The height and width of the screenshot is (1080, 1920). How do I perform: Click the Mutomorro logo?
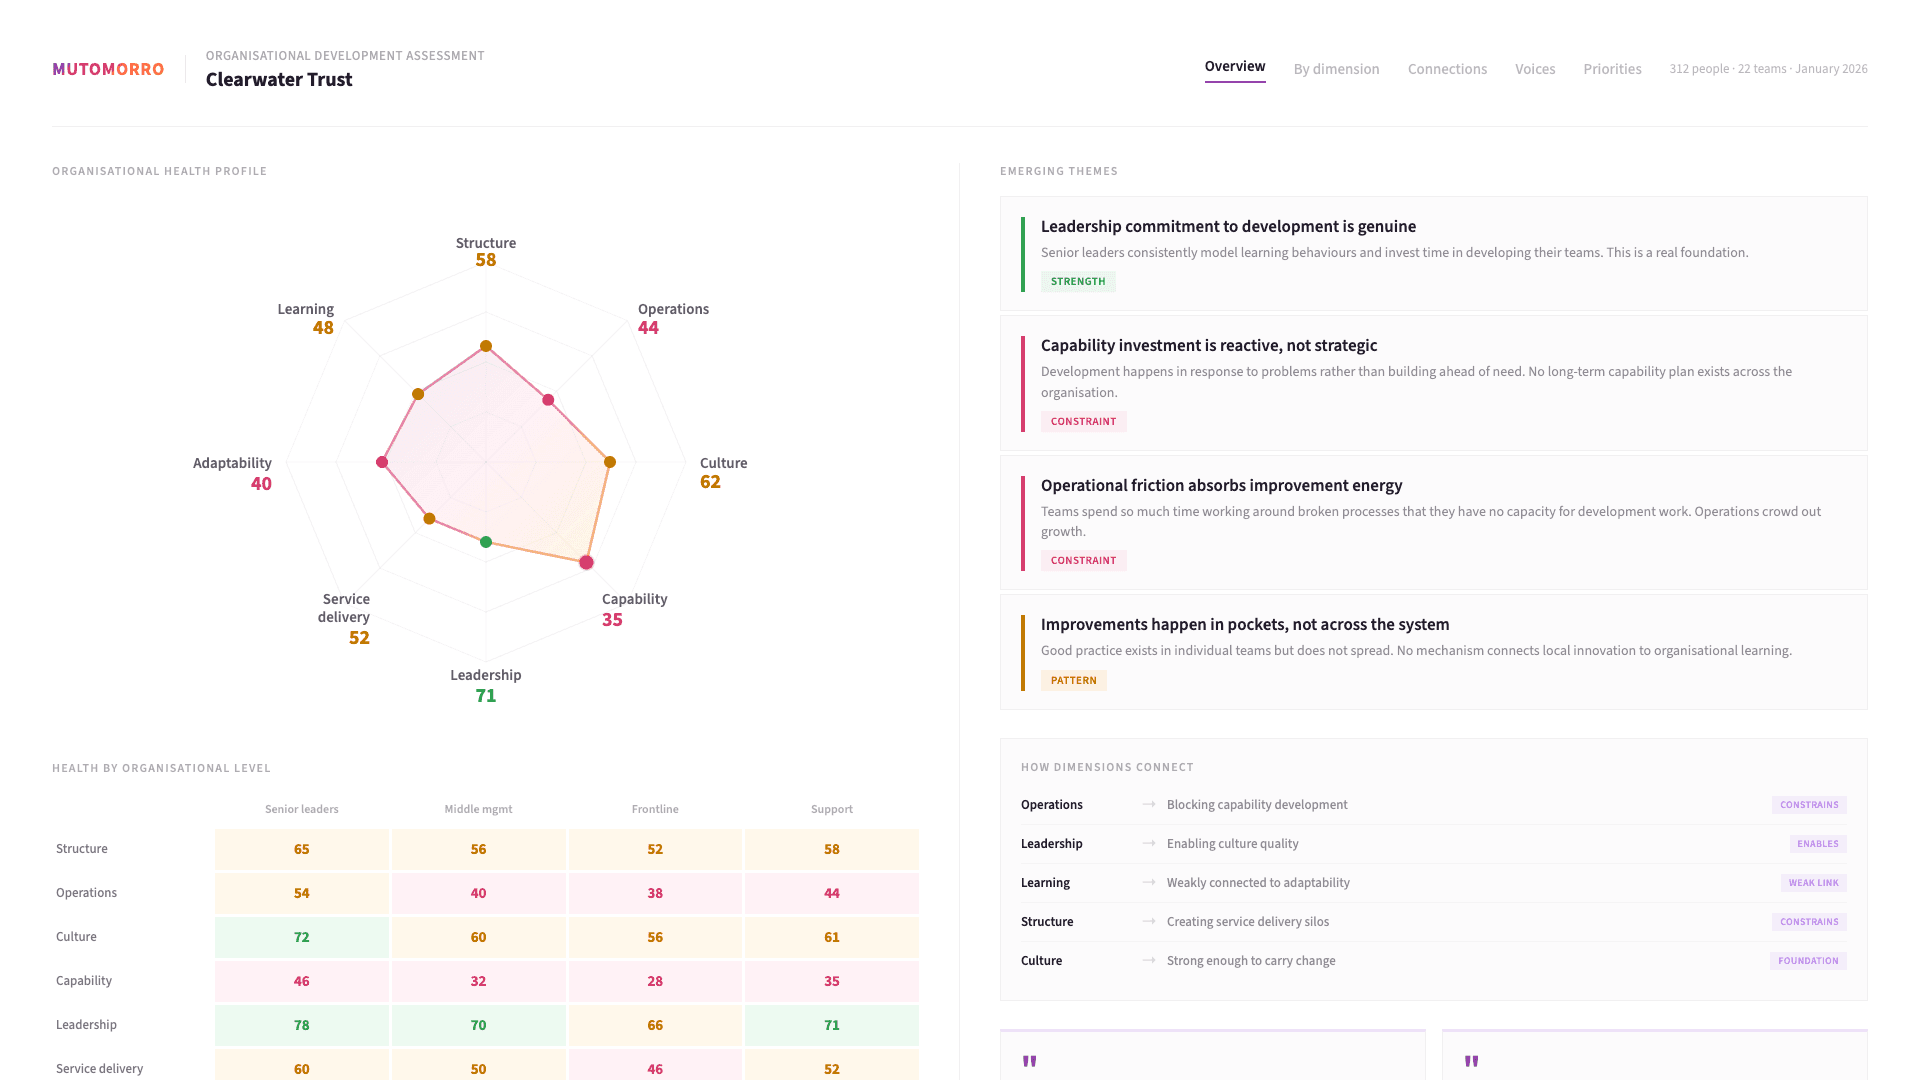click(108, 69)
